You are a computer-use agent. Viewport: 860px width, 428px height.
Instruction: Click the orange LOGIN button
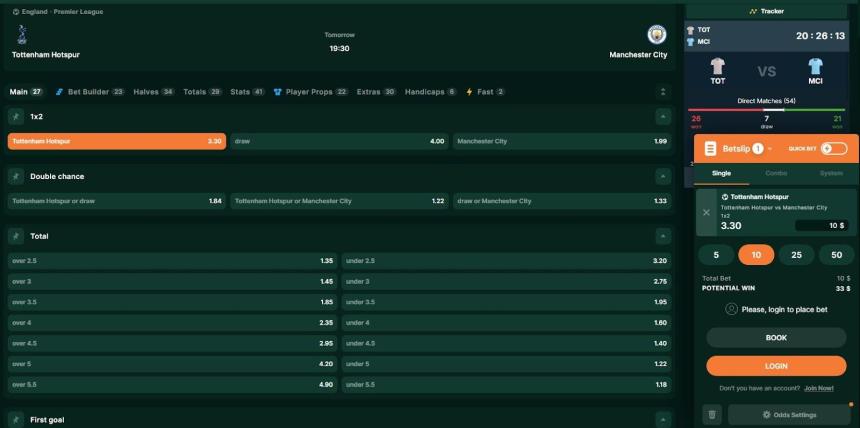[x=776, y=366]
